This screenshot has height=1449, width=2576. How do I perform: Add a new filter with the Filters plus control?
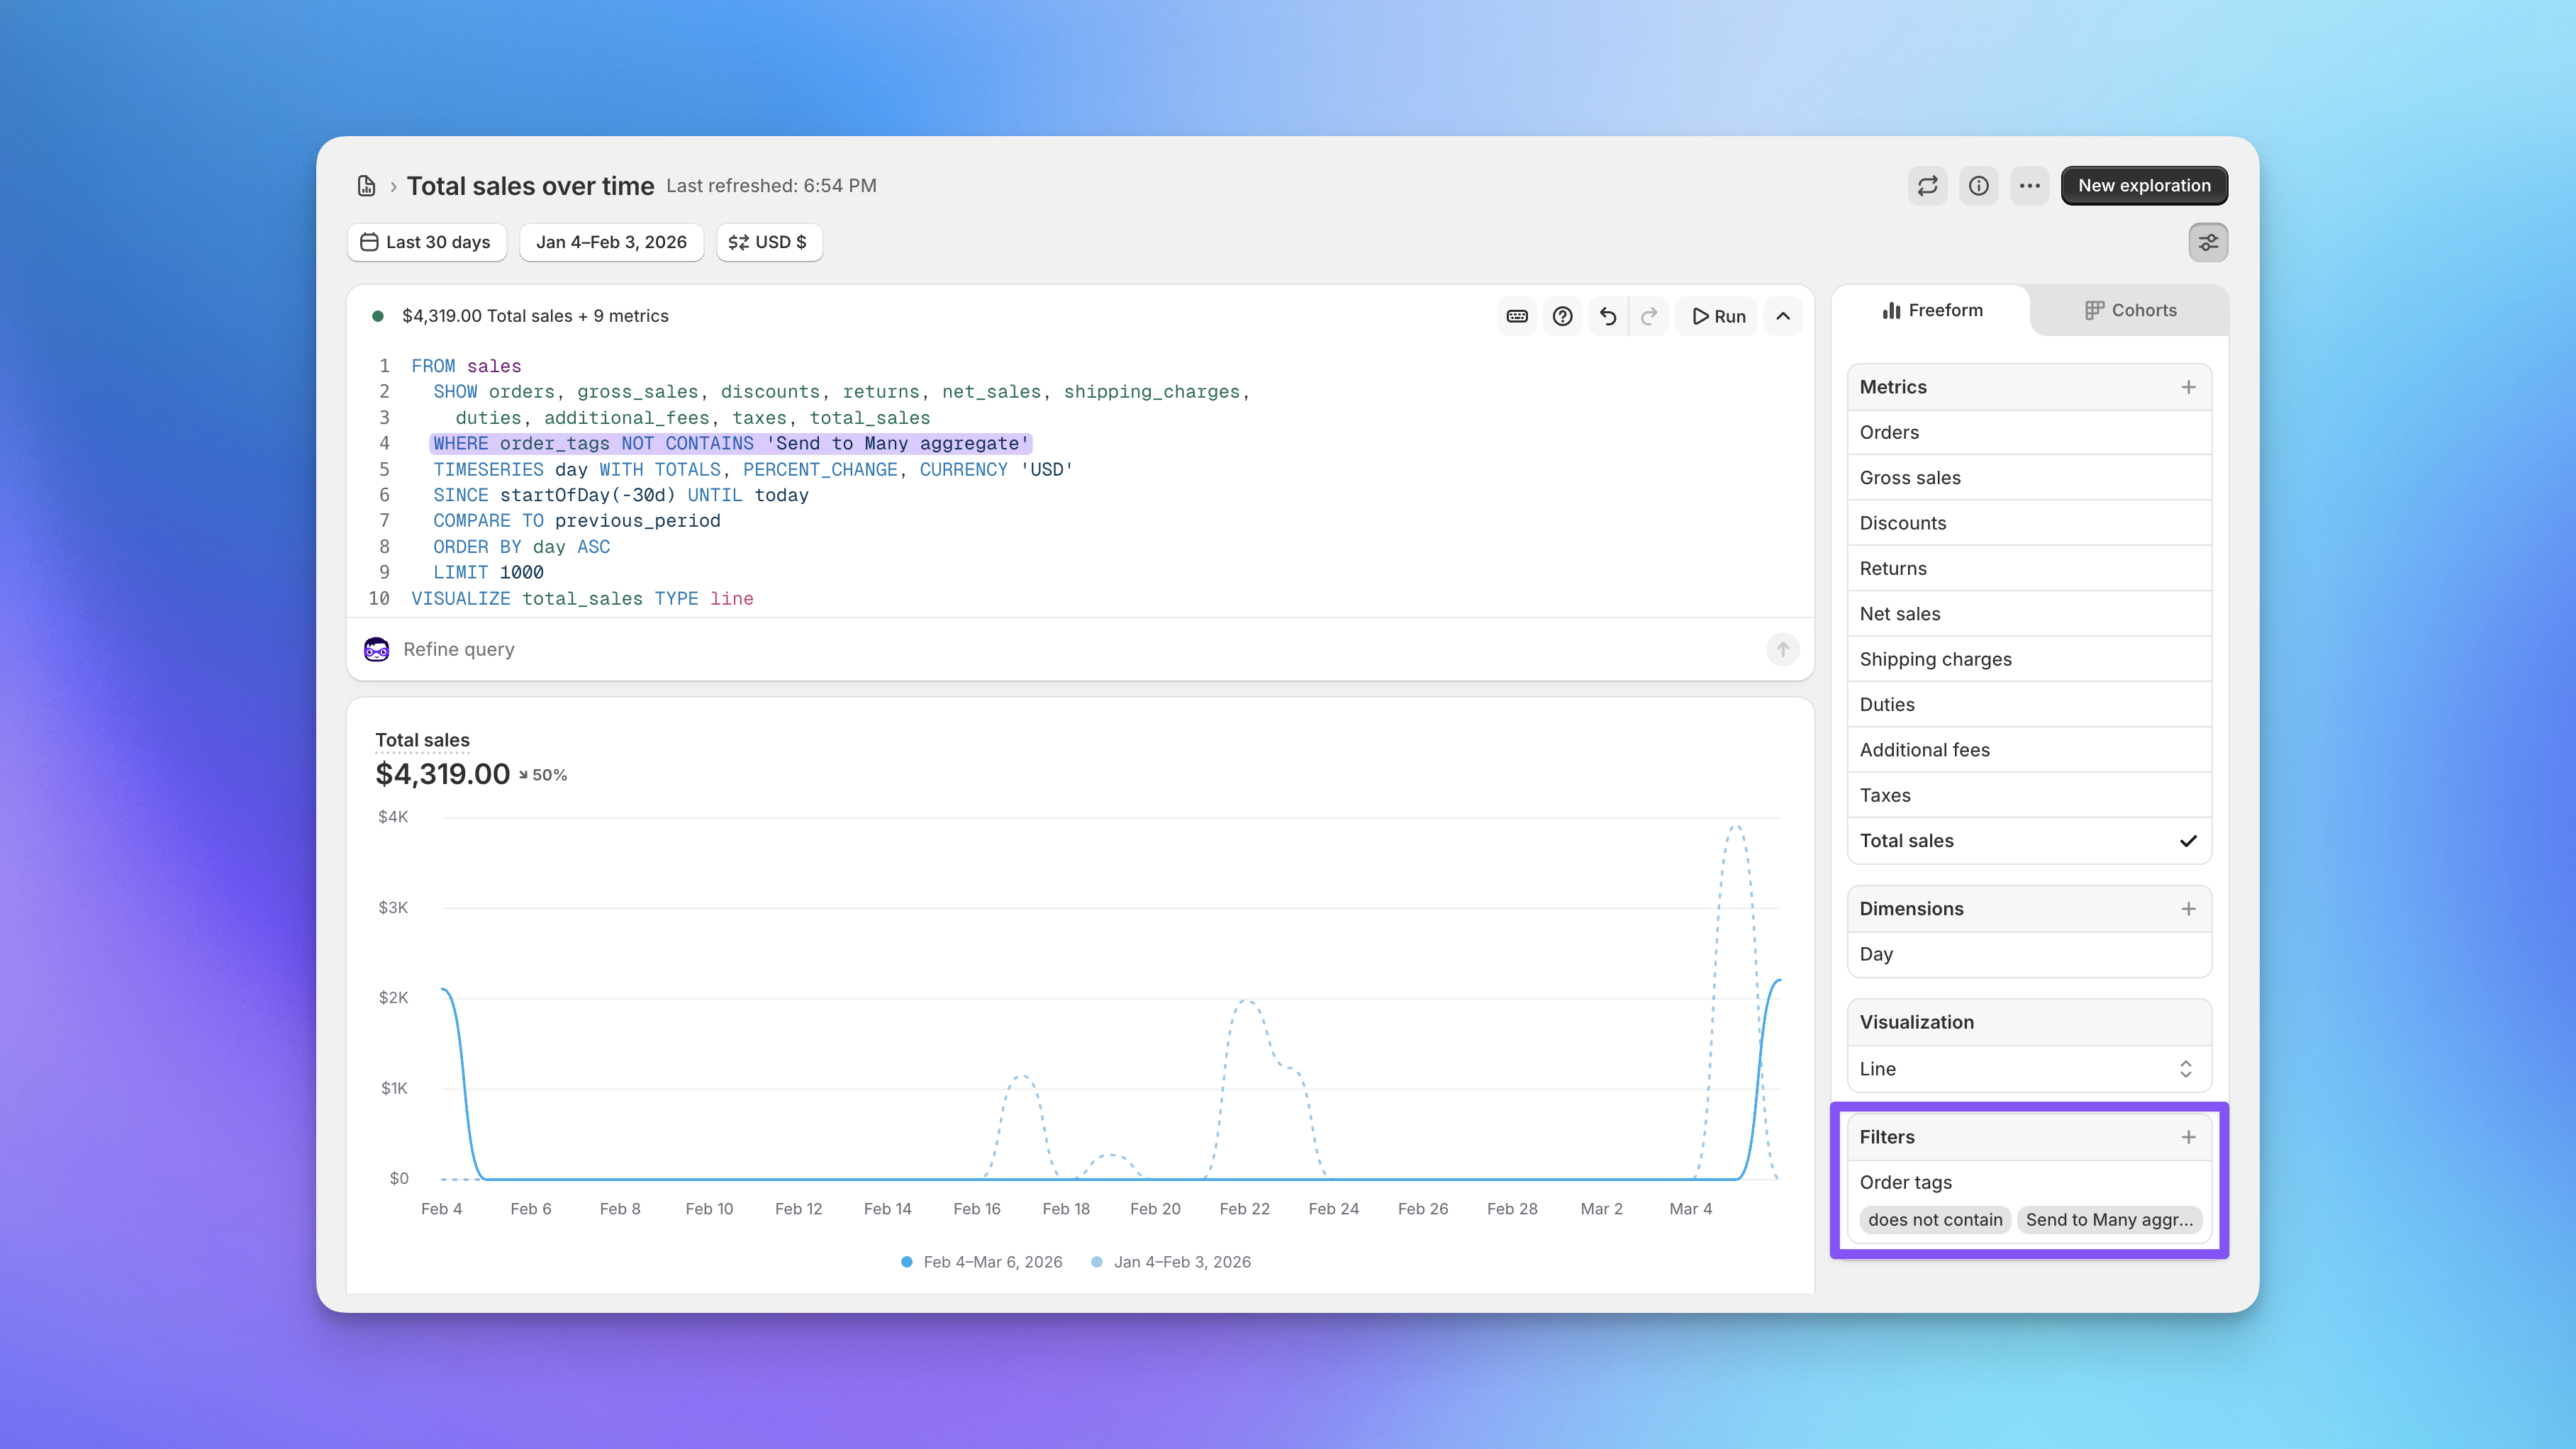pos(2189,1136)
